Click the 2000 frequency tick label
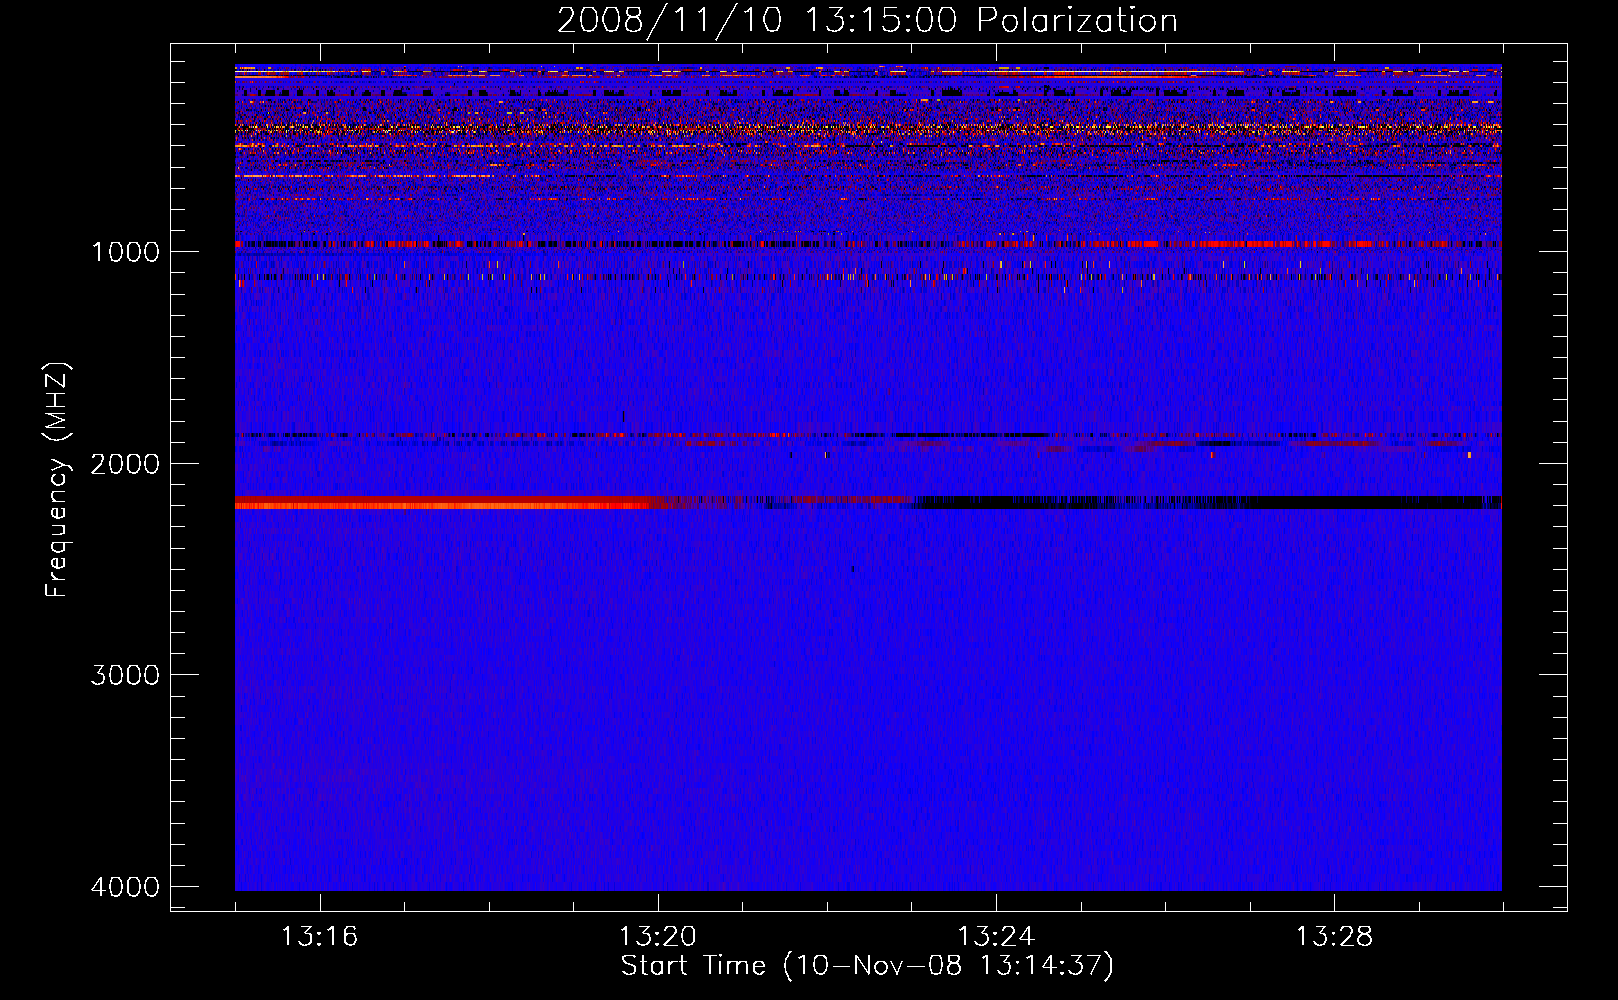 (125, 464)
